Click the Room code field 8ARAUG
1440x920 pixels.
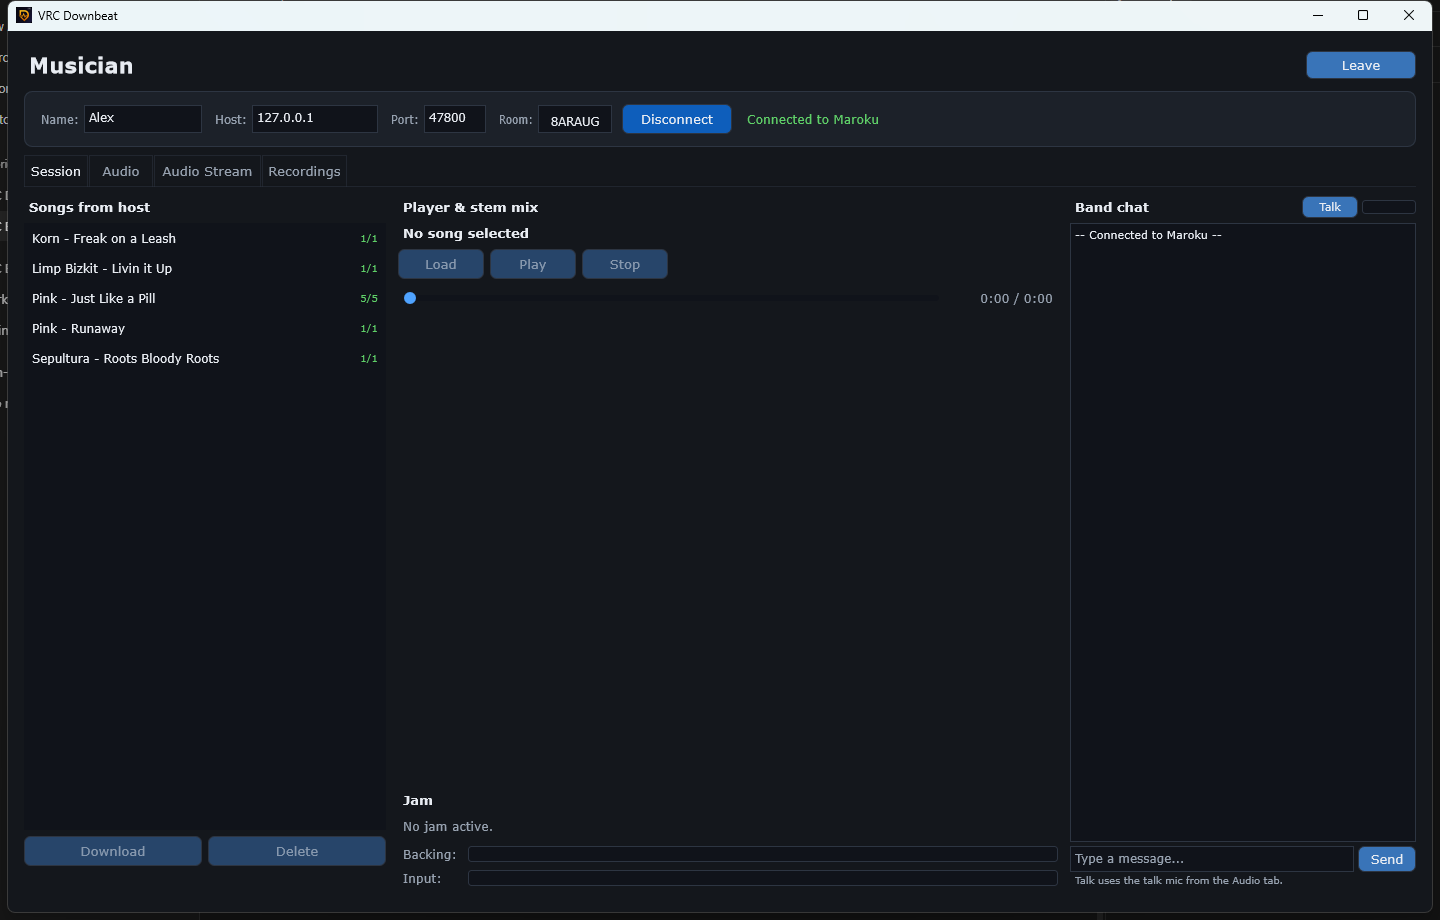(x=575, y=120)
